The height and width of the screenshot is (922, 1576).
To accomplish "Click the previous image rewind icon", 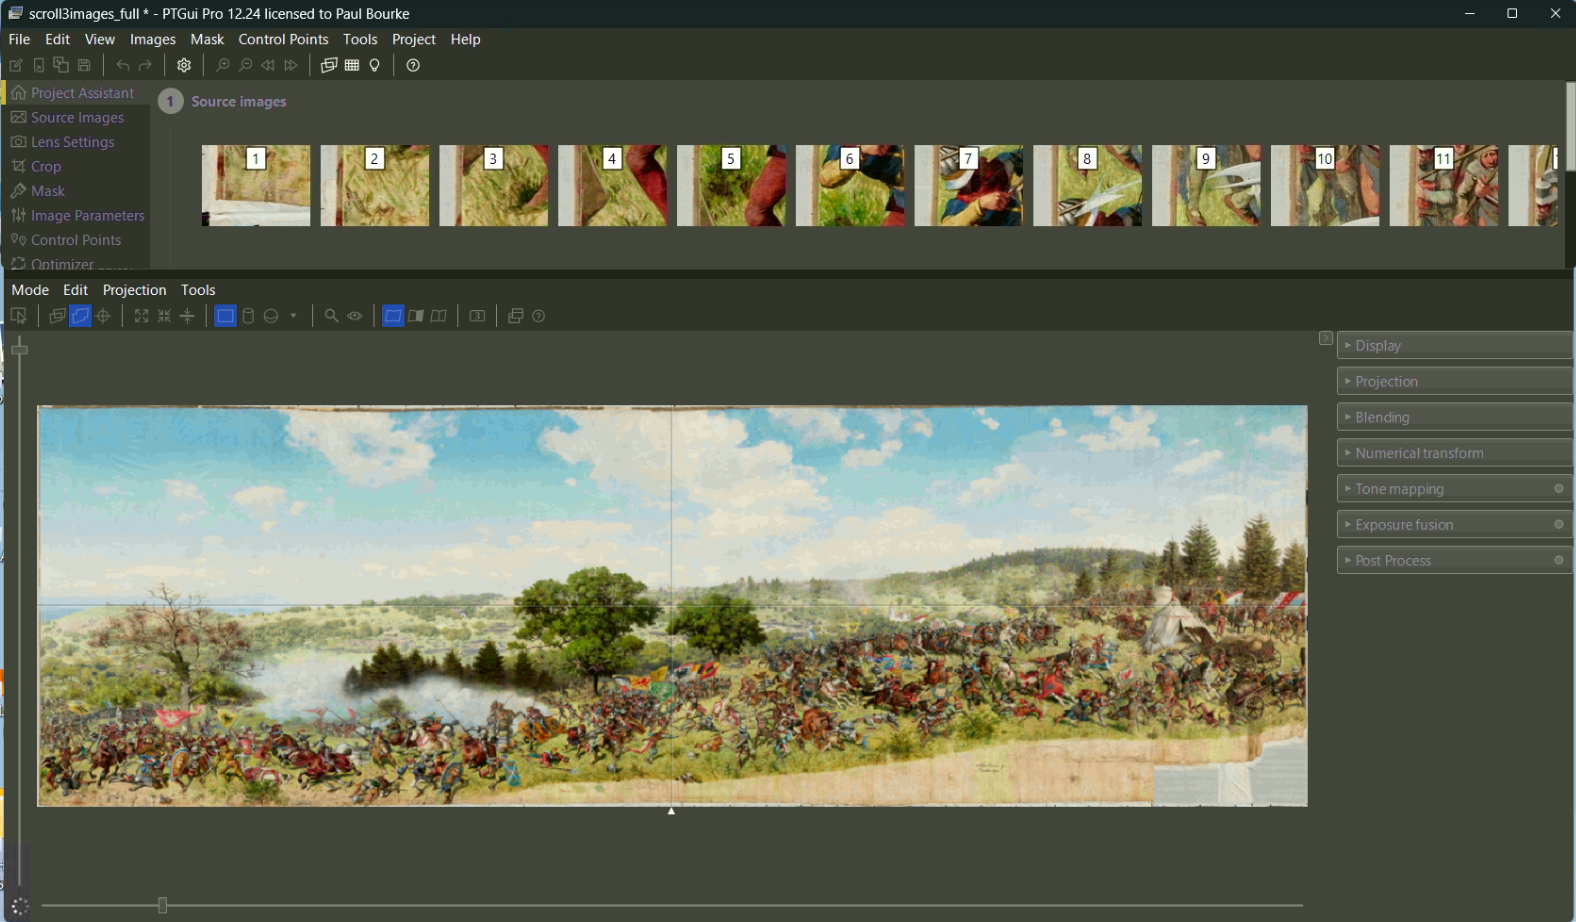I will [x=268, y=65].
